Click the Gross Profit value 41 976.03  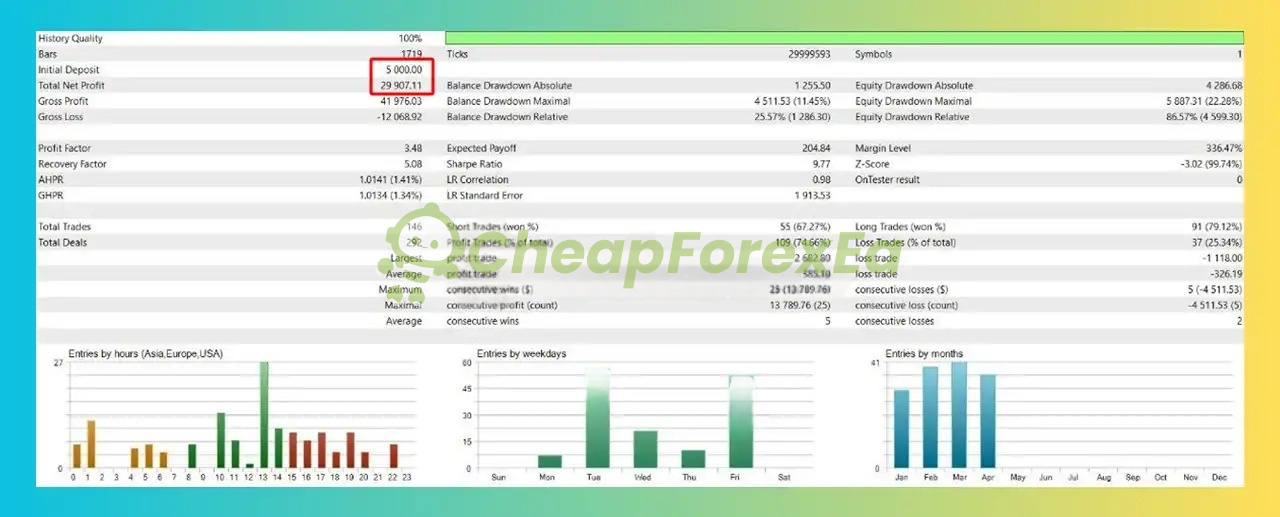(x=401, y=101)
